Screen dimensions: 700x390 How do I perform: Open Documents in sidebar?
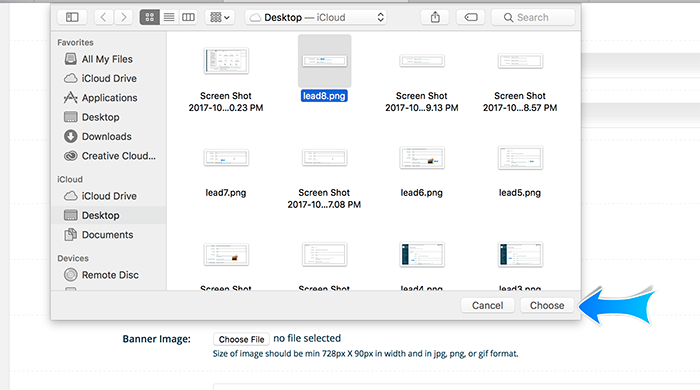click(108, 235)
